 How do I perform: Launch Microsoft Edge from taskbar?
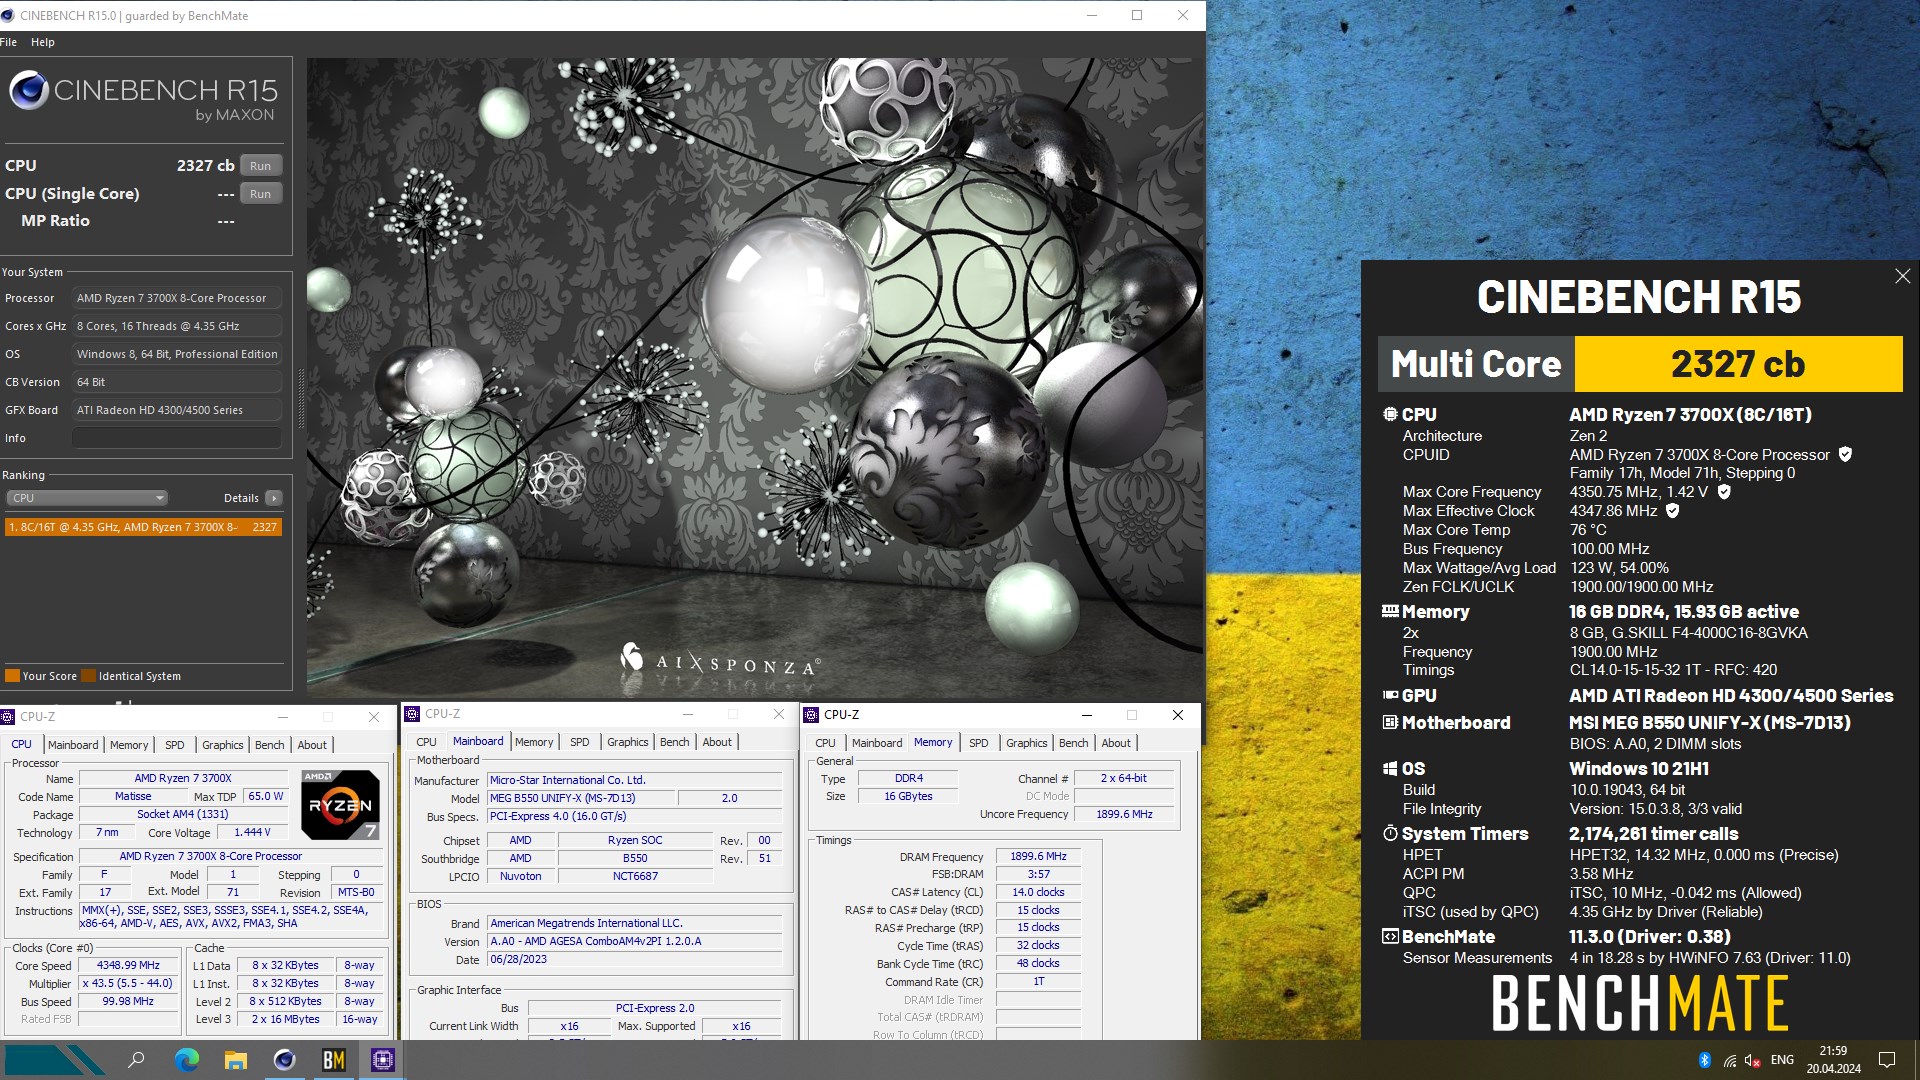tap(186, 1060)
